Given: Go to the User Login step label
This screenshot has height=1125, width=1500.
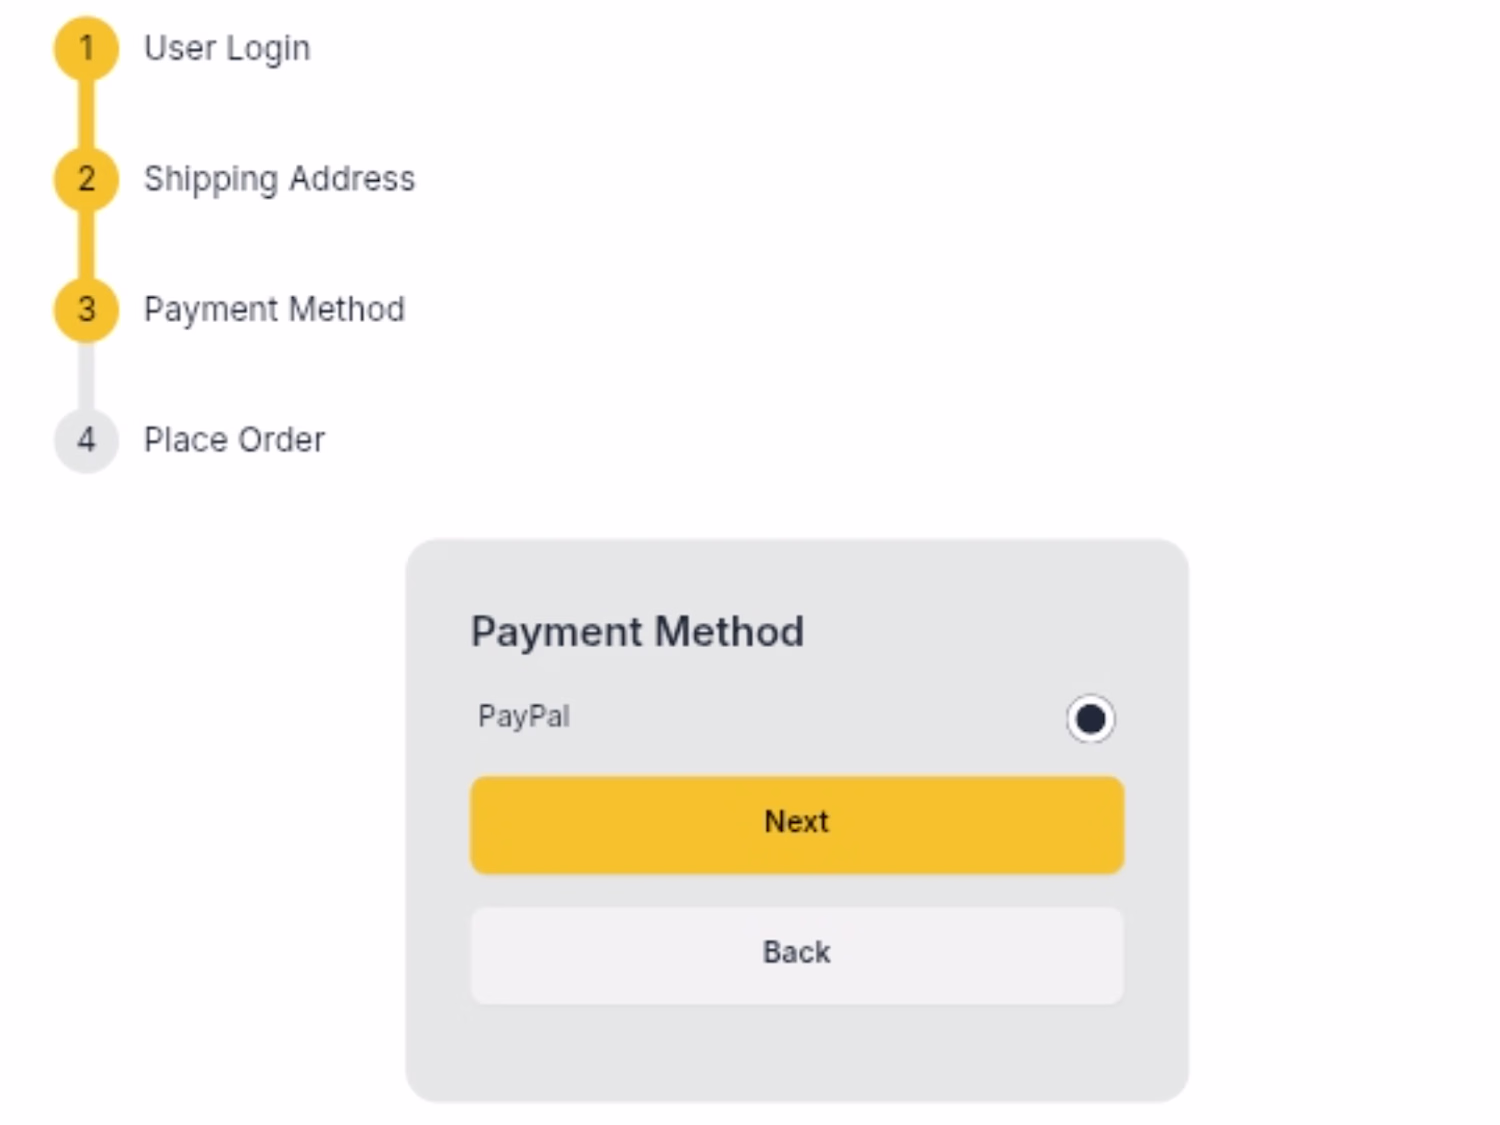Looking at the screenshot, I should (227, 48).
